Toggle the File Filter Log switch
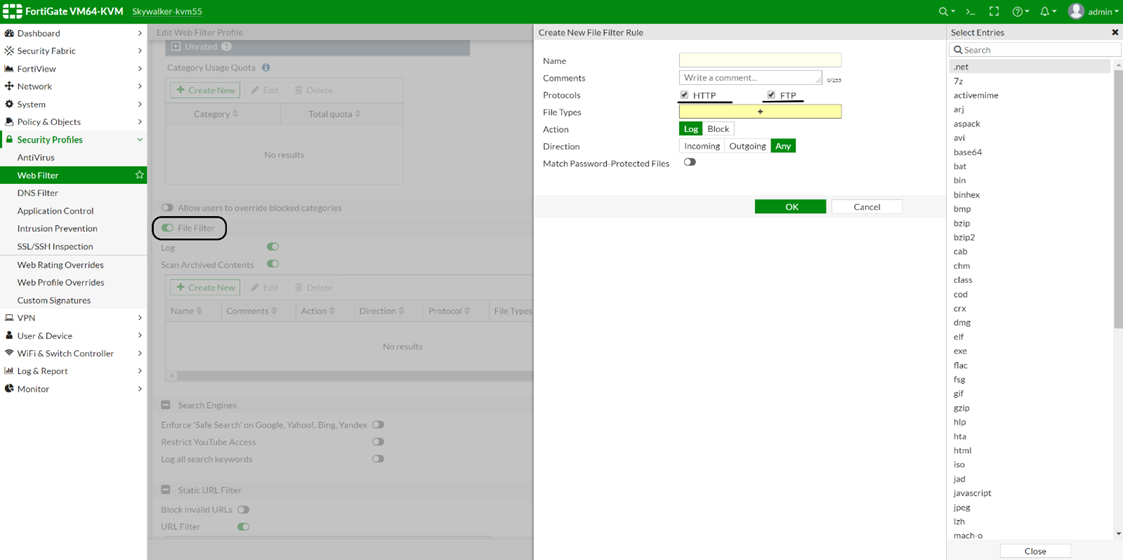This screenshot has height=560, width=1123. tap(272, 246)
